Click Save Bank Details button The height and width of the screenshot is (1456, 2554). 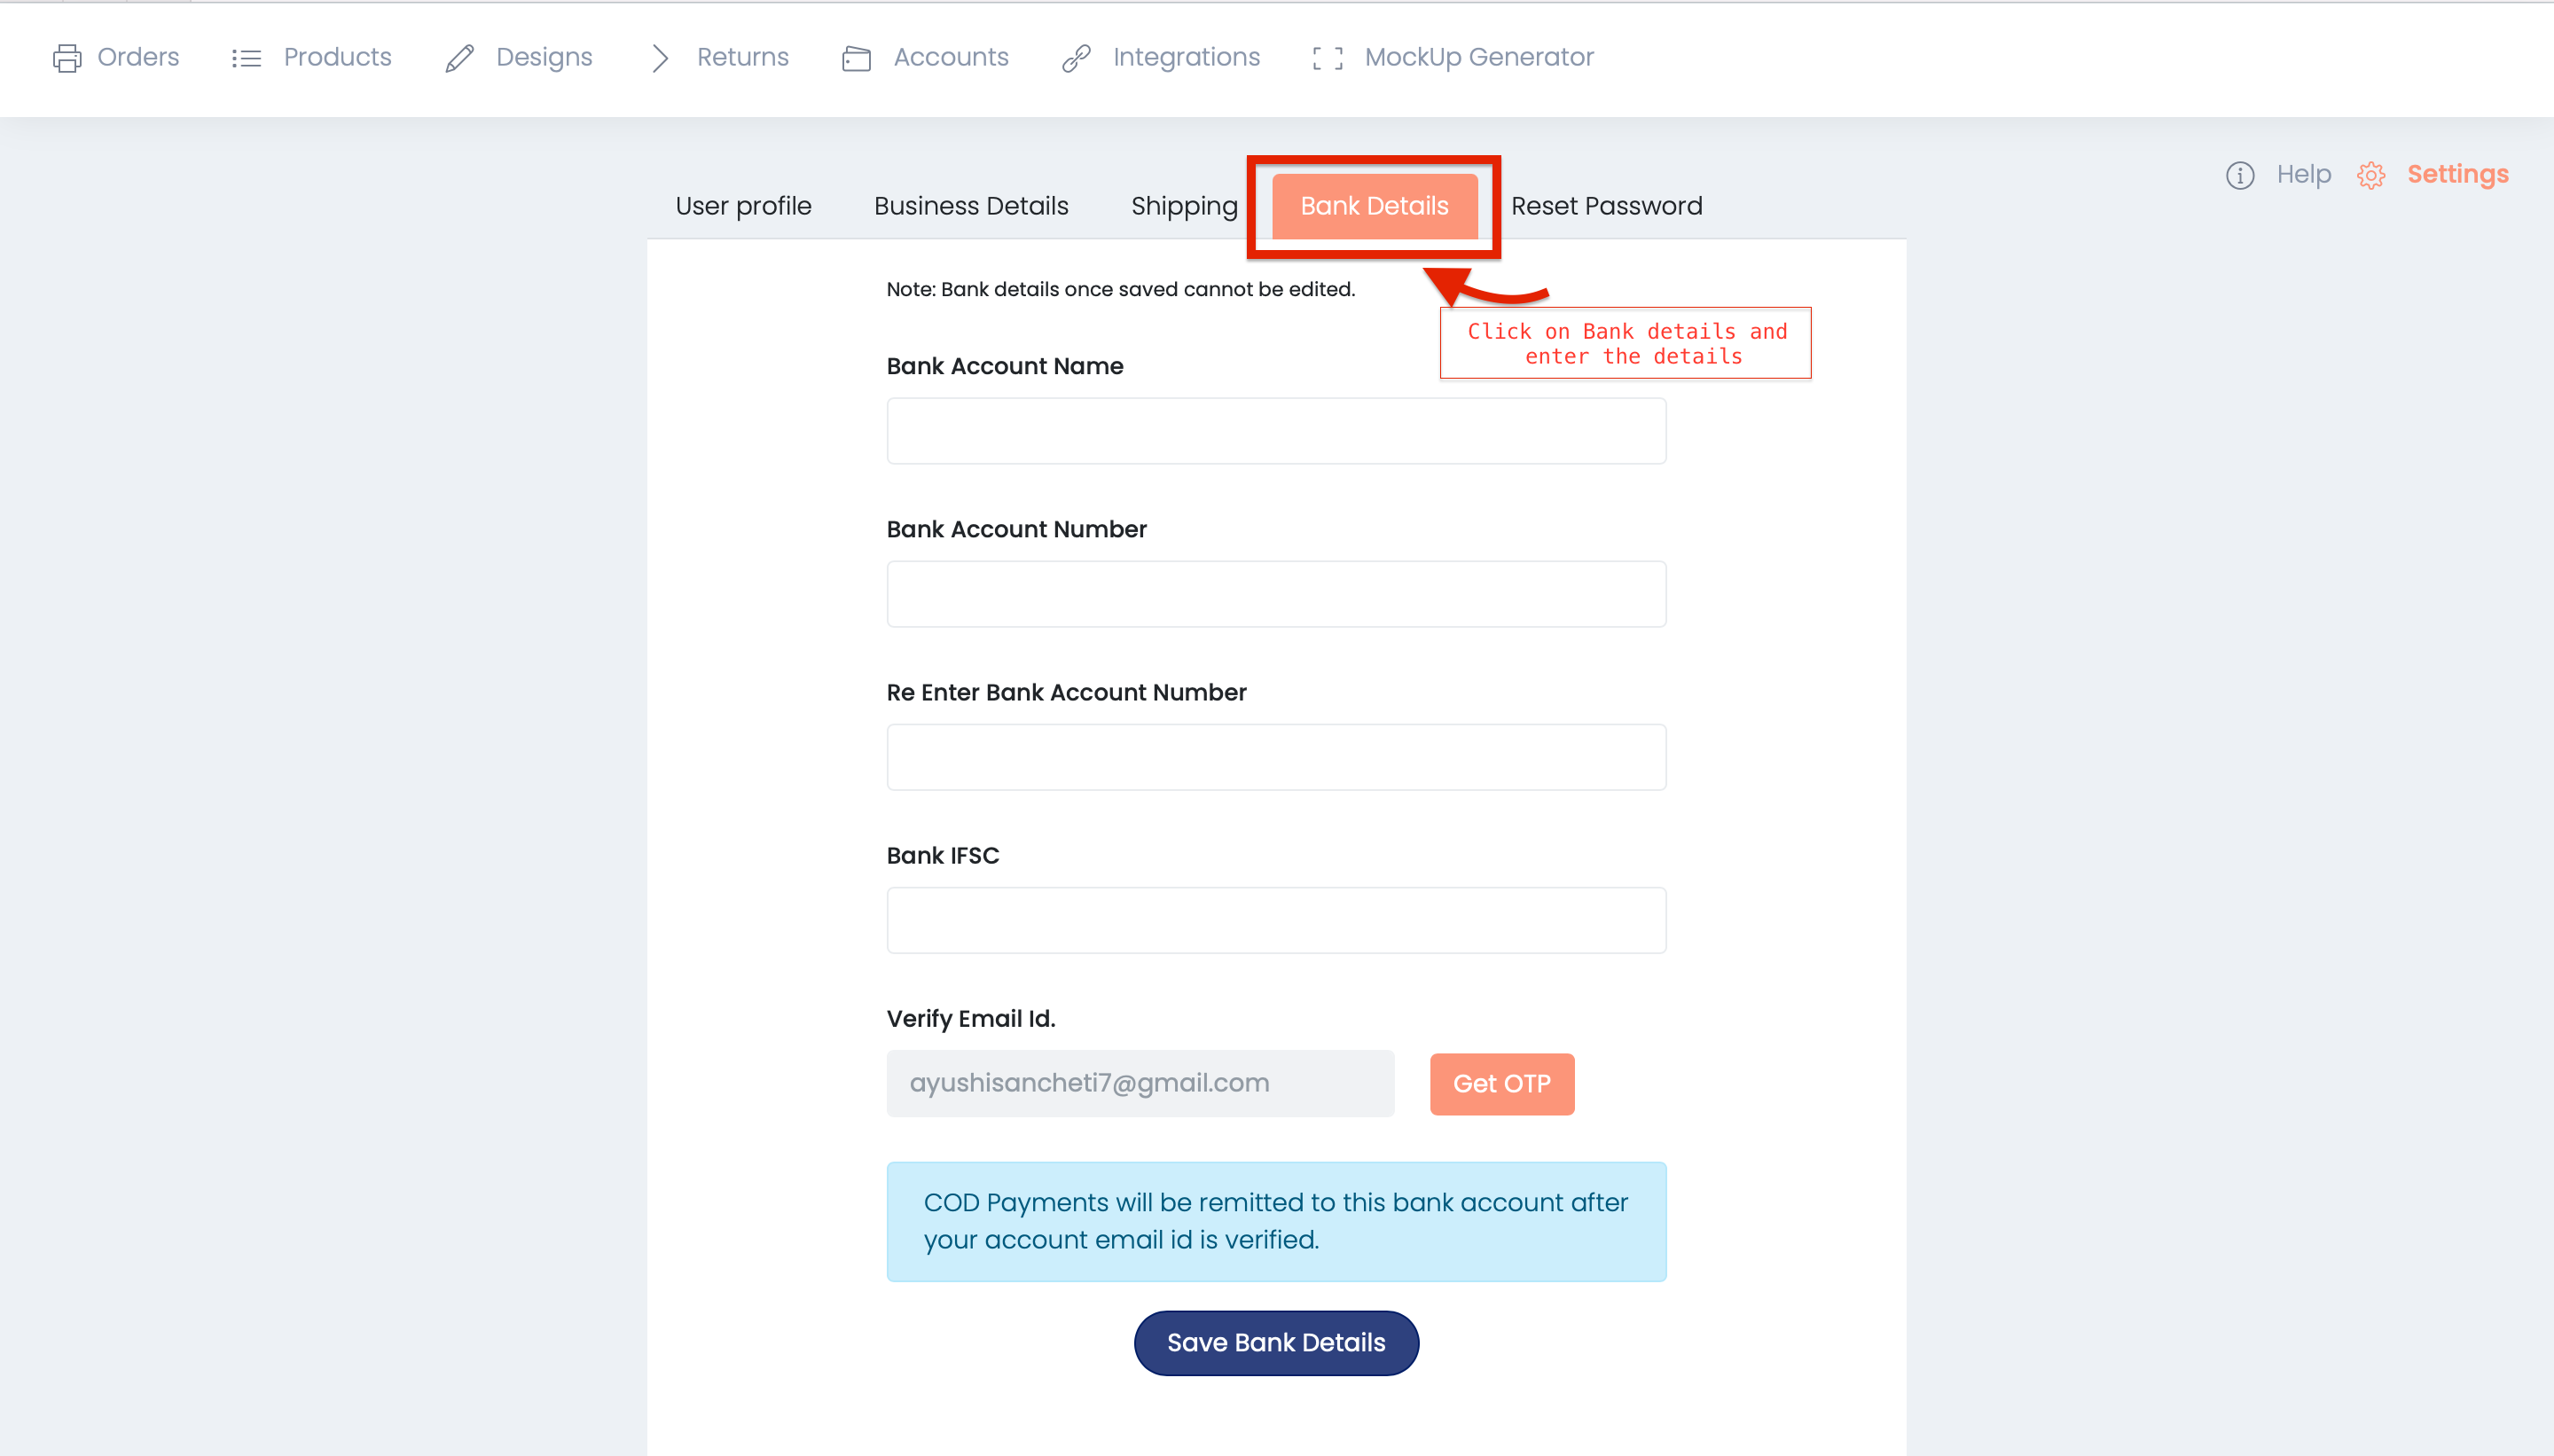click(x=1277, y=1342)
